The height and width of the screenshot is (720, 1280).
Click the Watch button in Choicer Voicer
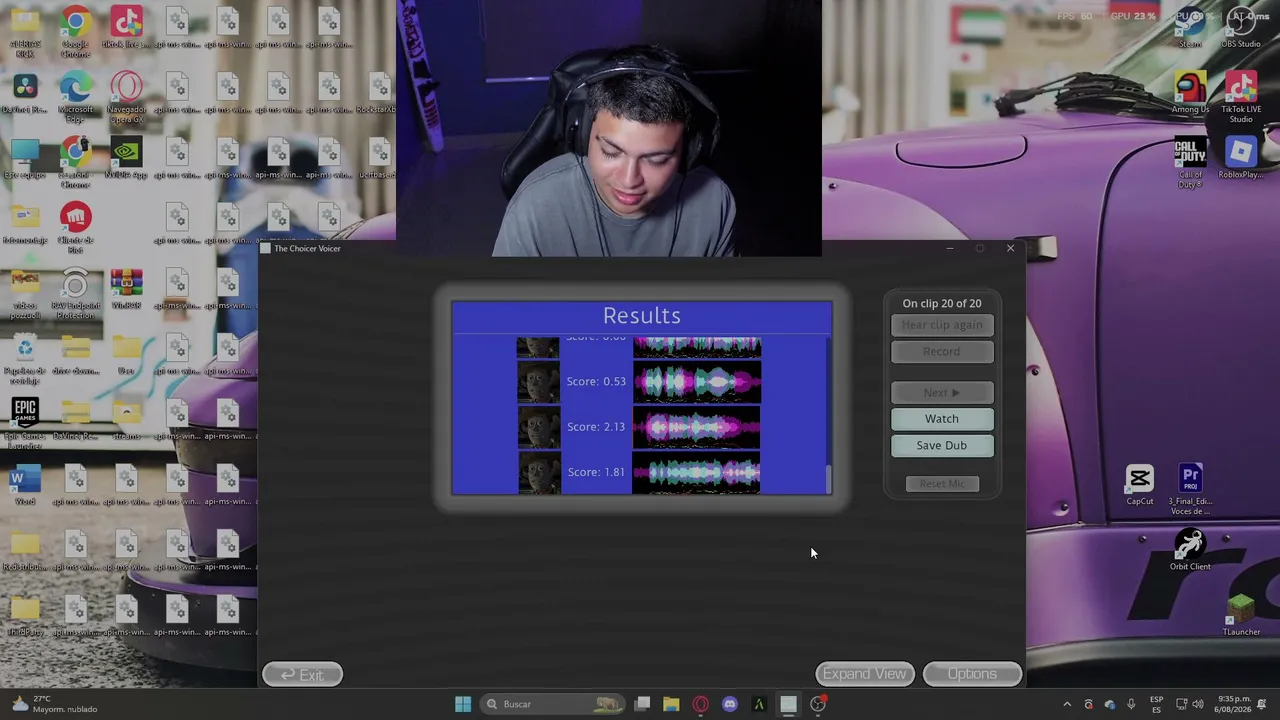pyautogui.click(x=942, y=419)
